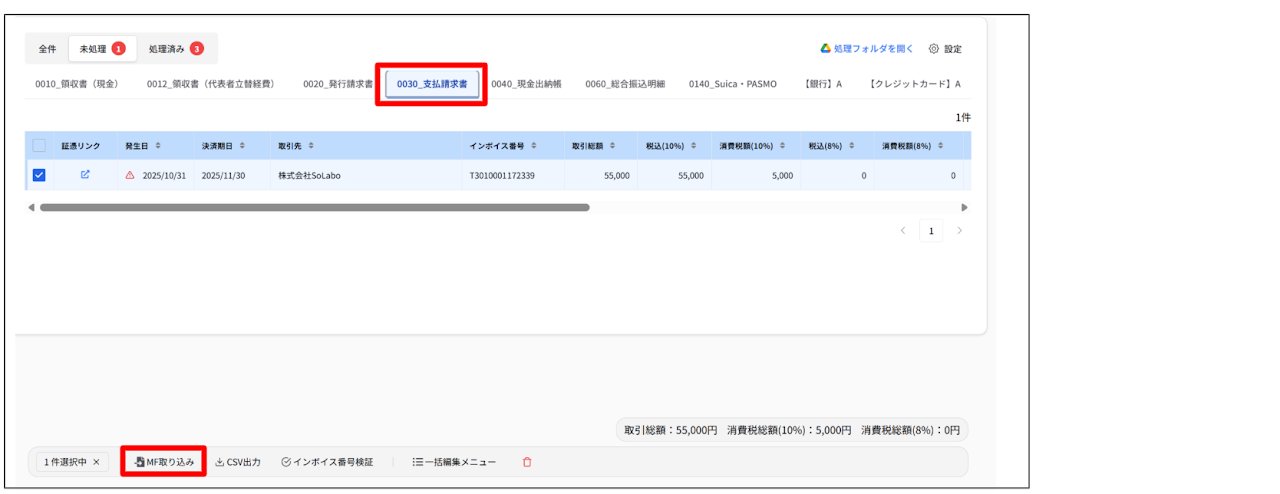
Task: Select the 0030_支払請求書 tab
Action: pyautogui.click(x=432, y=84)
